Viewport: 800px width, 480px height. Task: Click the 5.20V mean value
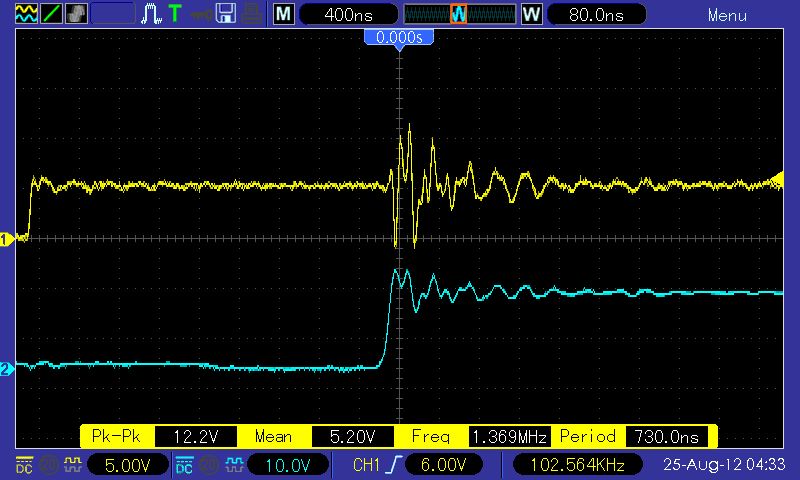click(353, 437)
